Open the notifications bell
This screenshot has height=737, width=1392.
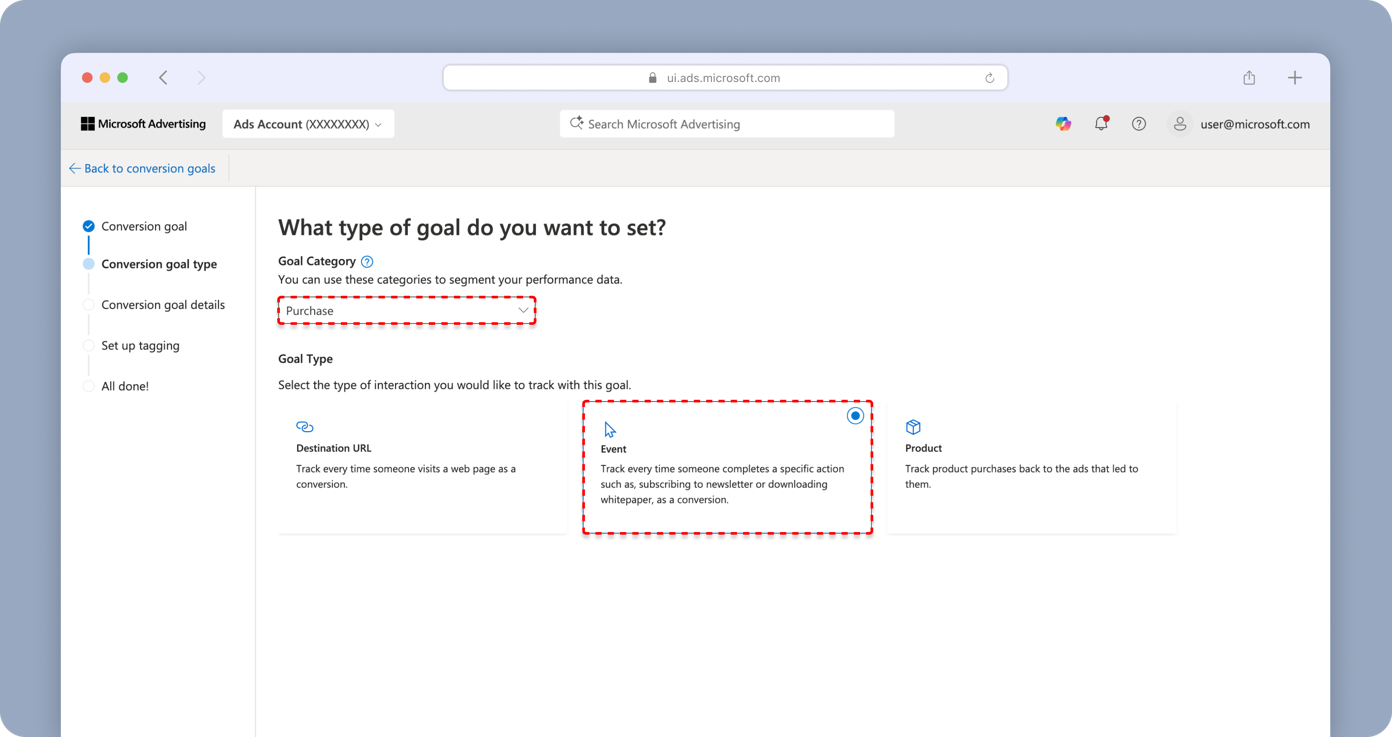tap(1101, 124)
